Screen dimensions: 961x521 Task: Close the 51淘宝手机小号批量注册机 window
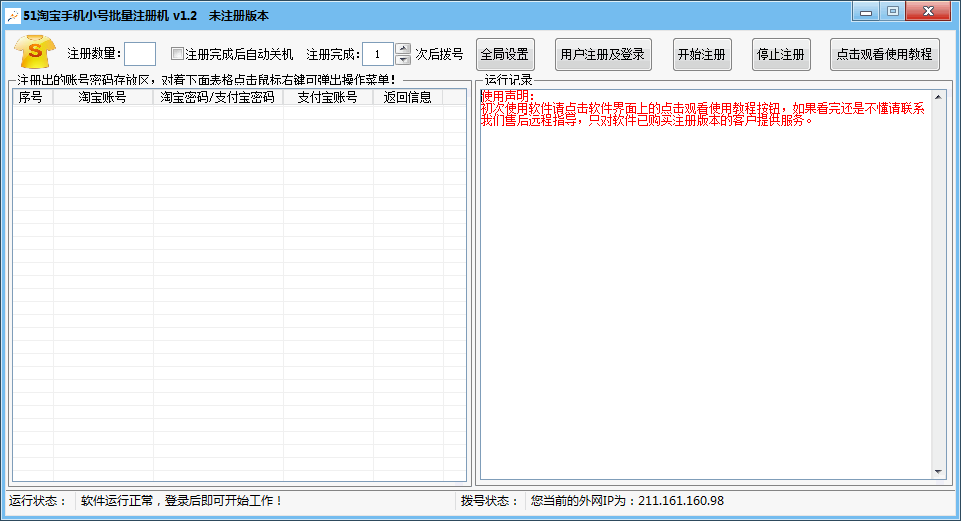coord(929,11)
